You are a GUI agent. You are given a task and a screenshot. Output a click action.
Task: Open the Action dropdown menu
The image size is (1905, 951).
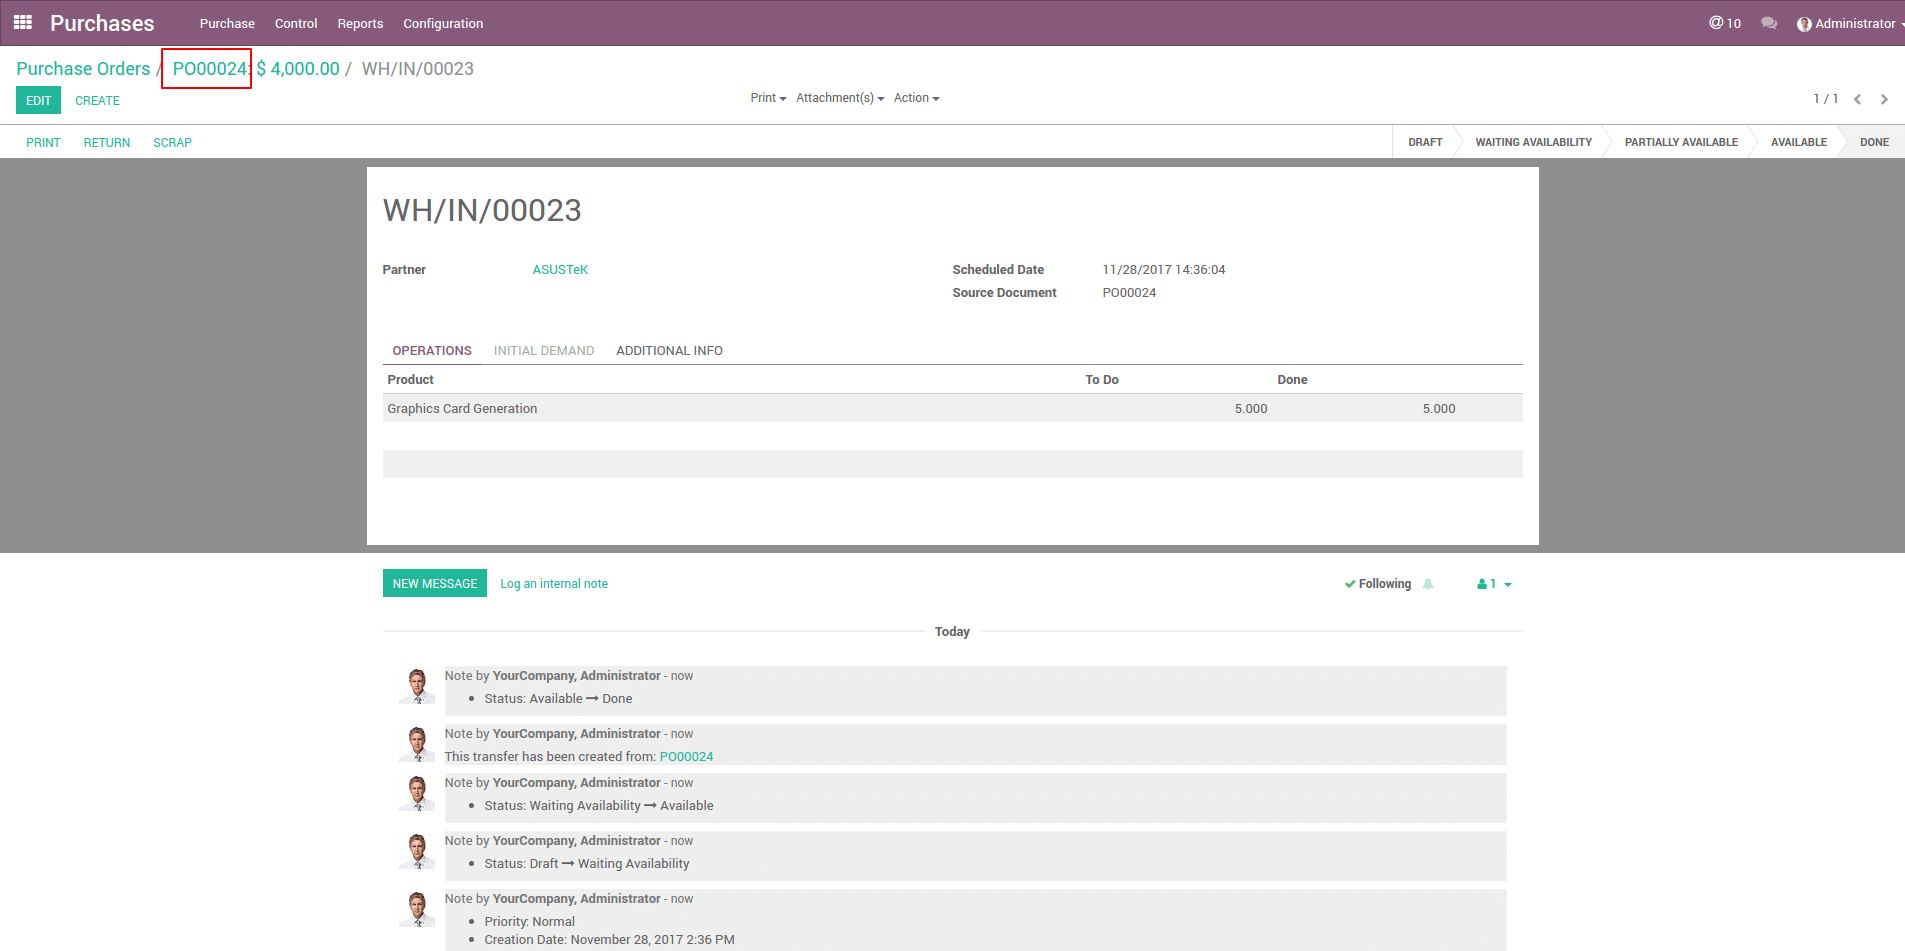(x=916, y=98)
